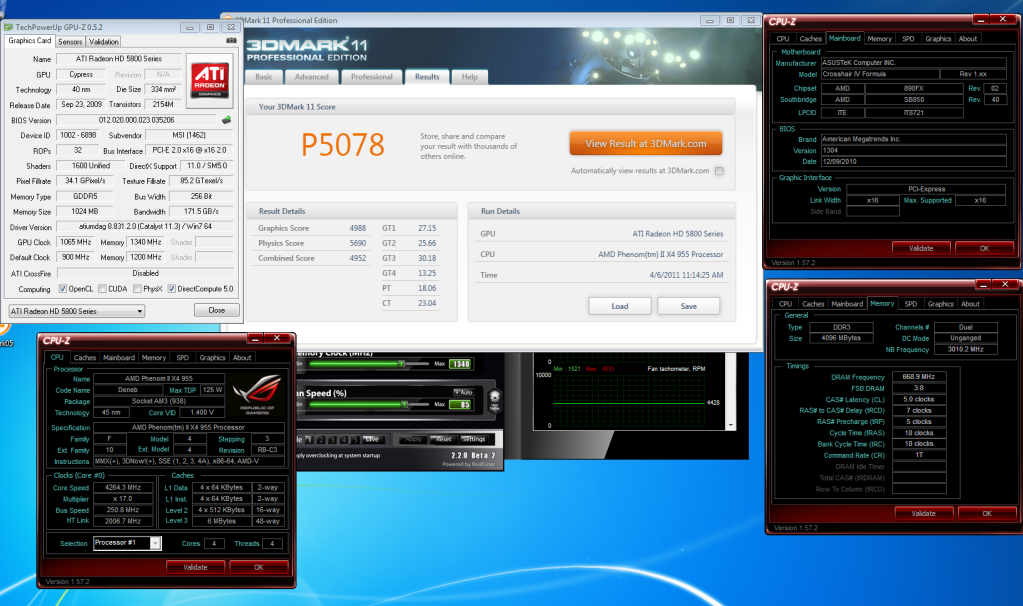This screenshot has height=606, width=1023.
Task: Open the Advanced tab in 3DMark 11
Action: 311,77
